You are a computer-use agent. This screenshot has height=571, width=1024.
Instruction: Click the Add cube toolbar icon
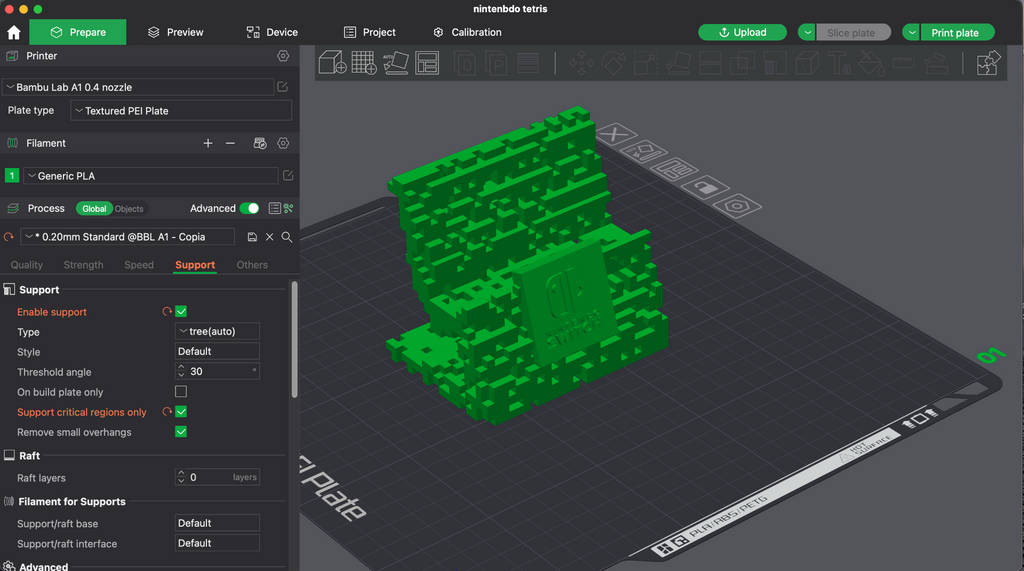pyautogui.click(x=332, y=63)
